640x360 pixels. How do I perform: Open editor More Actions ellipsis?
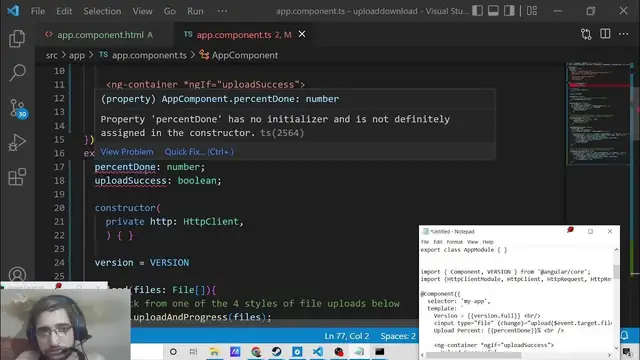tap(624, 34)
